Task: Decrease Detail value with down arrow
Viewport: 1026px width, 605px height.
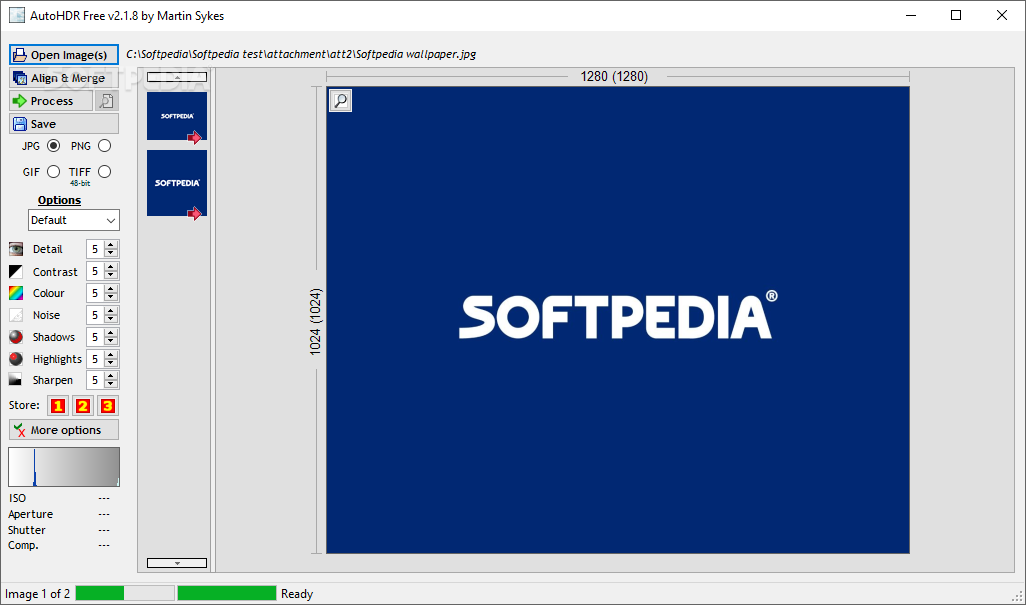Action: [x=111, y=253]
